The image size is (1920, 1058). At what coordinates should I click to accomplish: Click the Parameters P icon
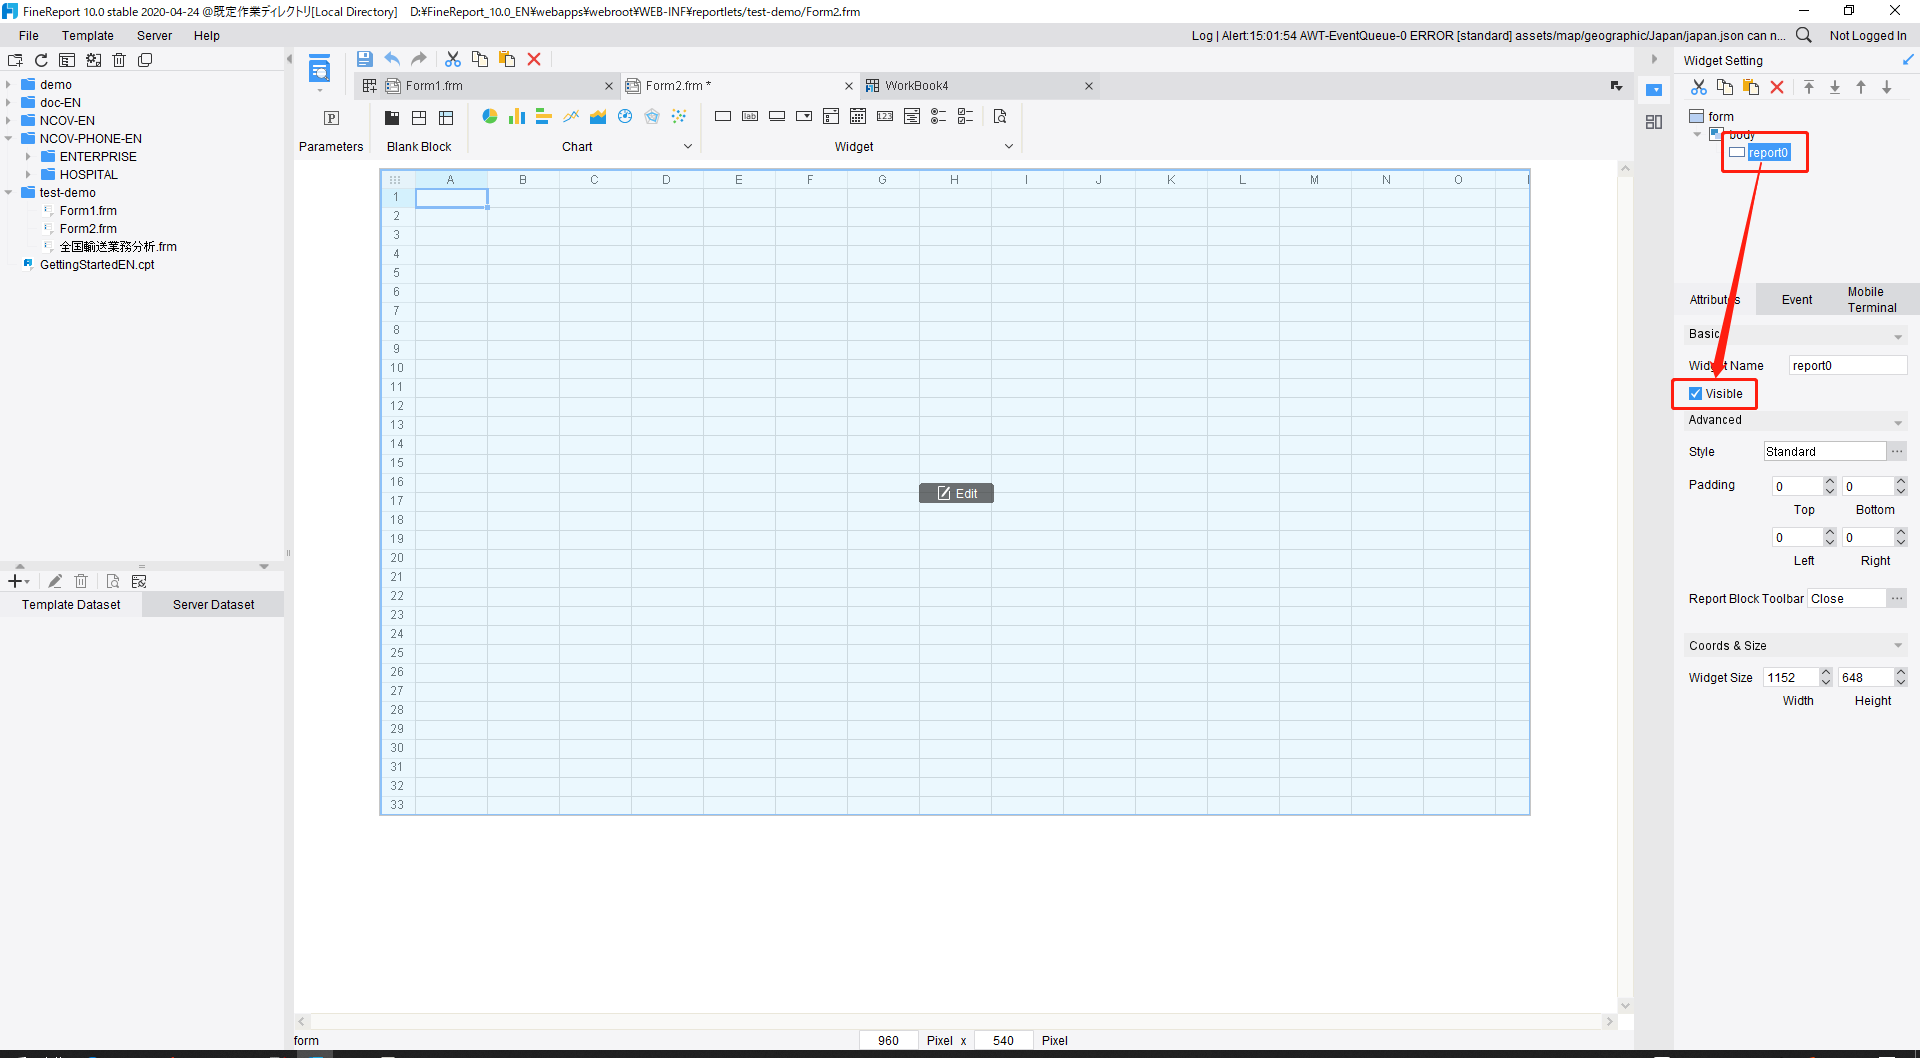(x=331, y=118)
